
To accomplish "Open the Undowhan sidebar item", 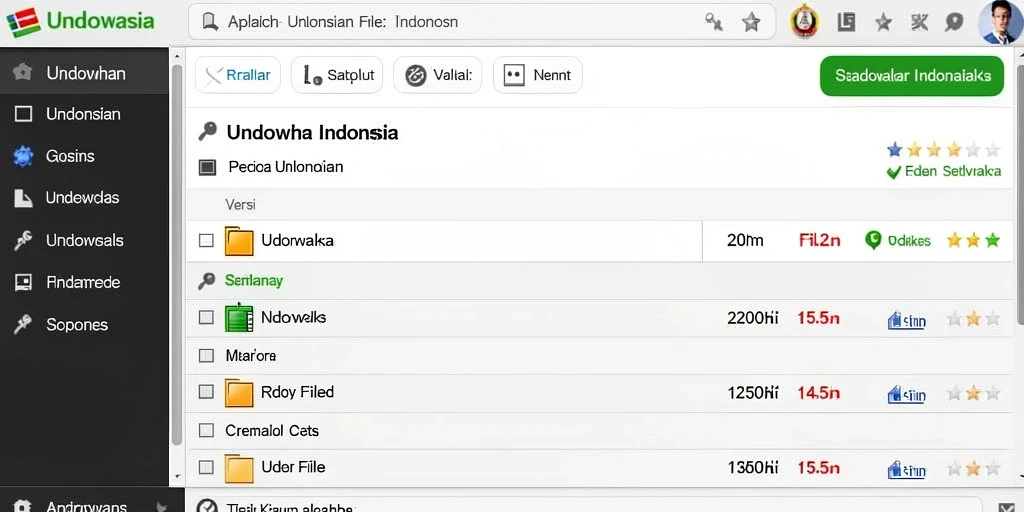I will pyautogui.click(x=85, y=72).
